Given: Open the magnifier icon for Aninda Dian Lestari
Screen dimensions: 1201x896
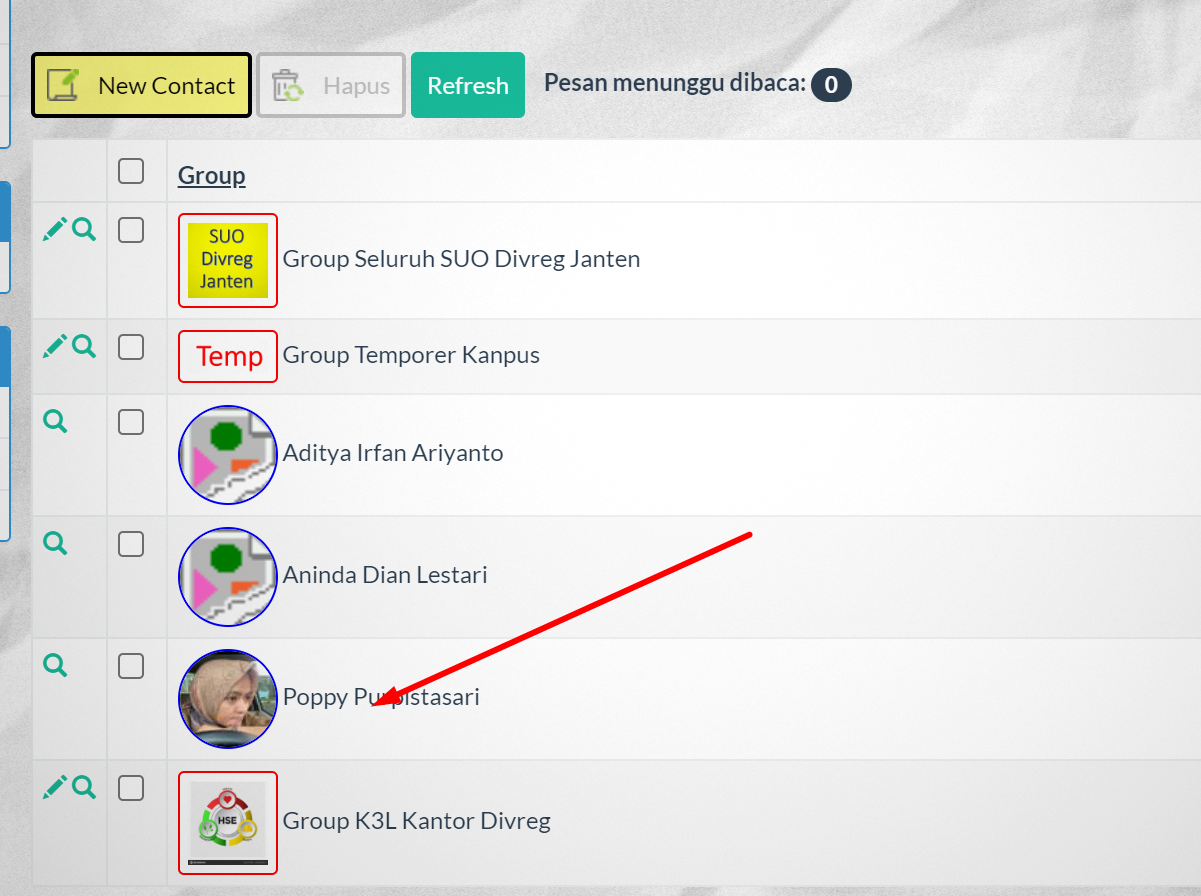Looking at the screenshot, I should 56,543.
